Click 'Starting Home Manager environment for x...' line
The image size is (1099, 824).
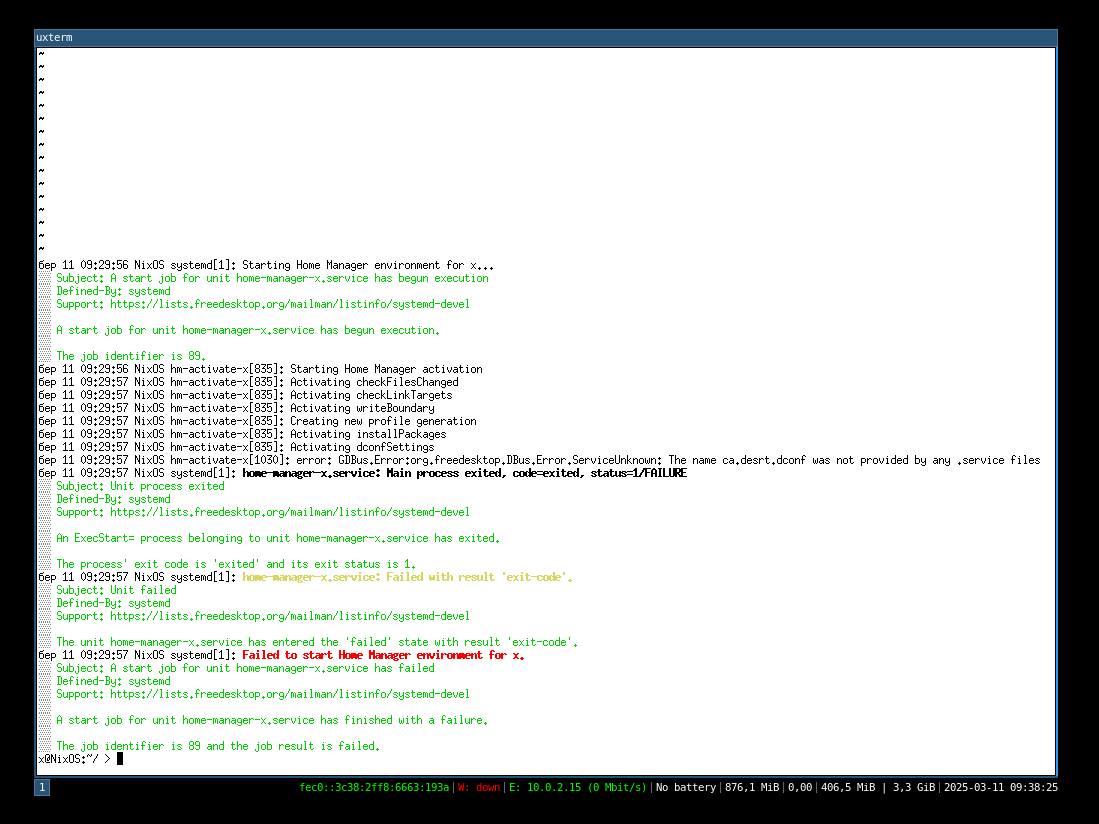click(266, 266)
